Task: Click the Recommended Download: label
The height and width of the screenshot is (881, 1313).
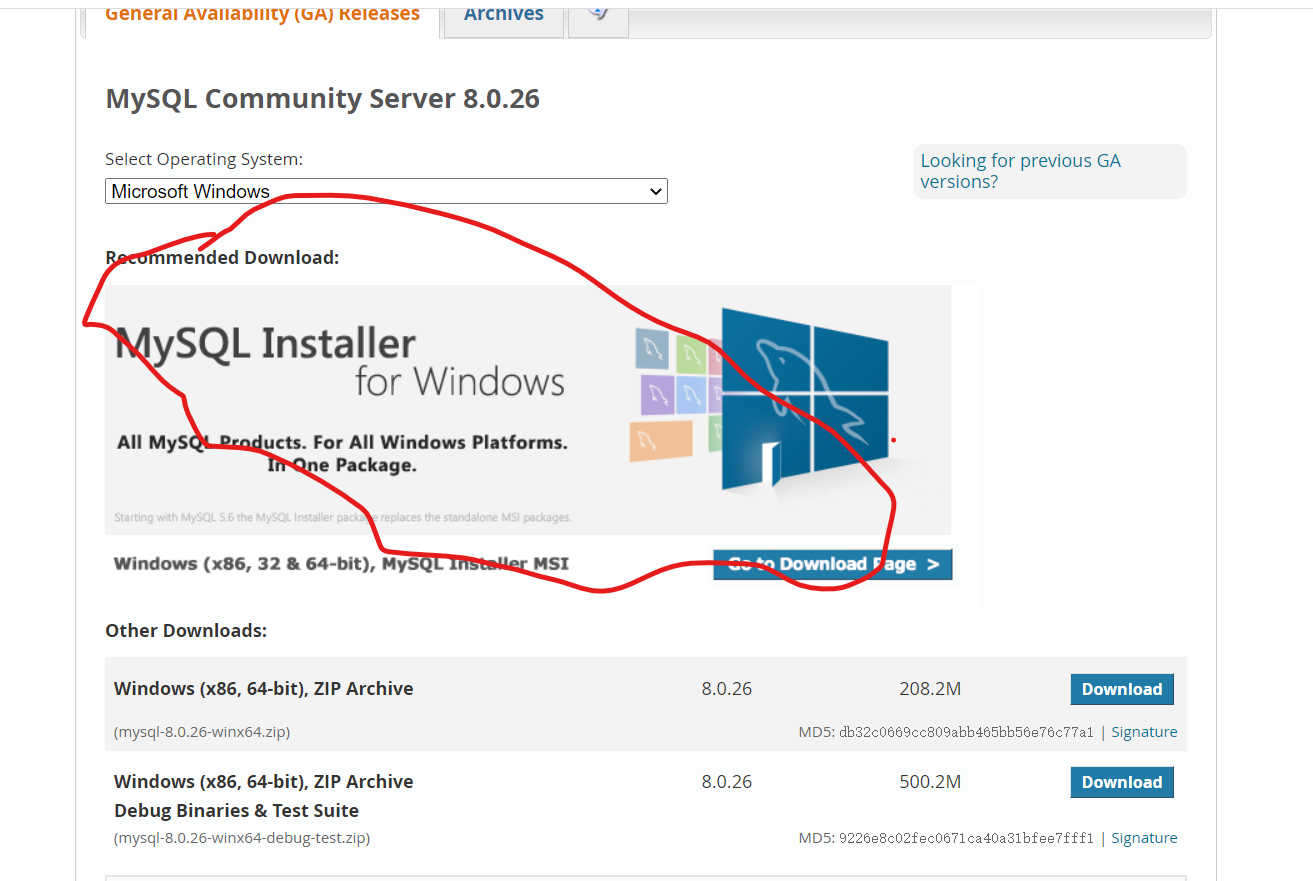Action: tap(222, 258)
